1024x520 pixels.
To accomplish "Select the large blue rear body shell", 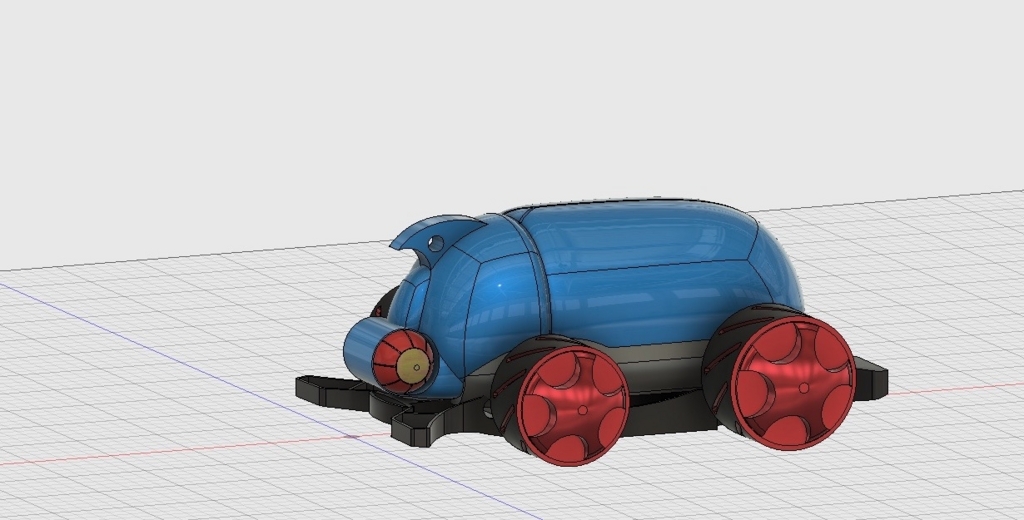I will [660, 274].
